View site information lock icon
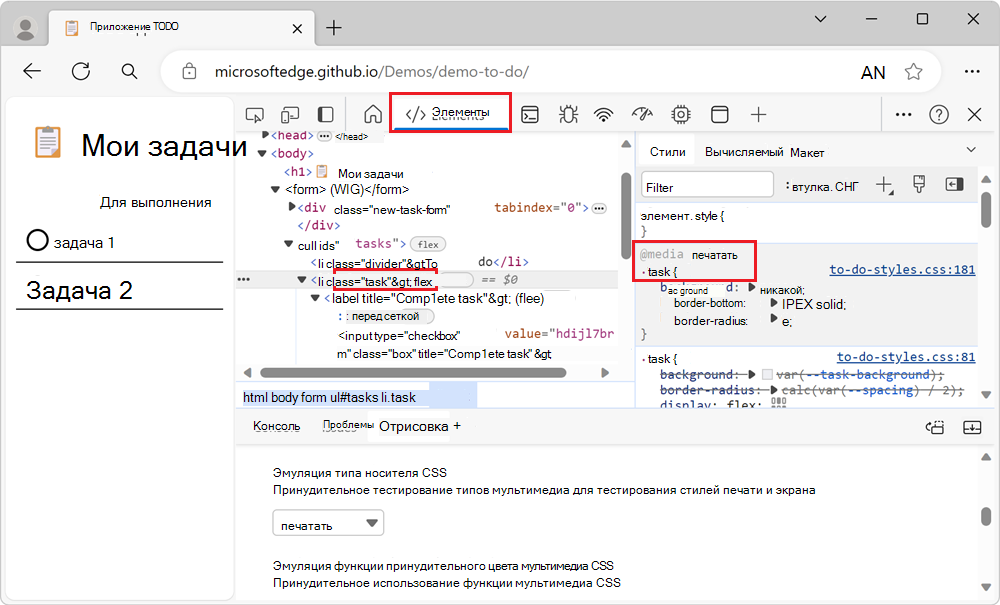This screenshot has width=1000, height=605. tap(189, 71)
